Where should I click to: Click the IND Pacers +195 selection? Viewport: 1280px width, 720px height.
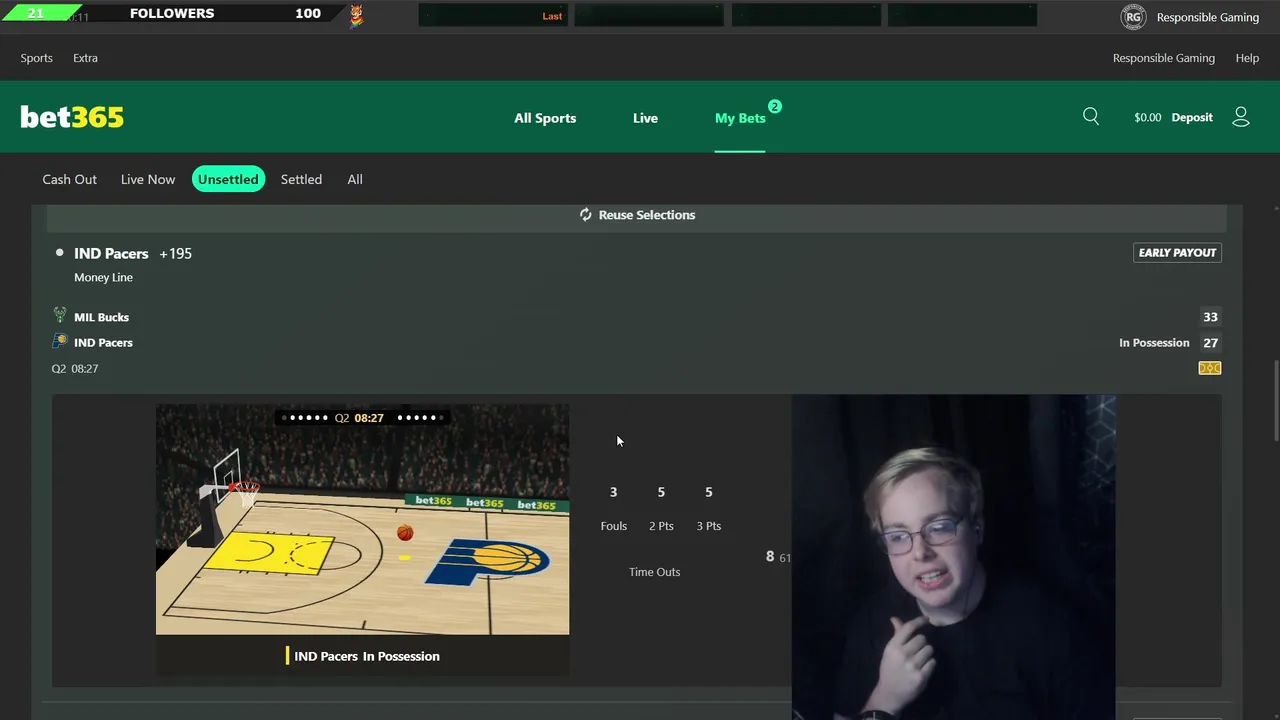pyautogui.click(x=133, y=253)
